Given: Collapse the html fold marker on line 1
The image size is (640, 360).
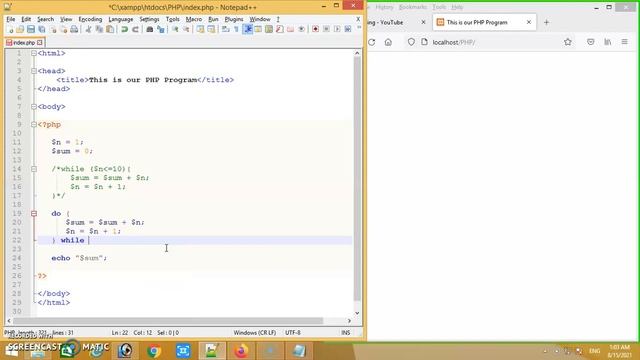Looking at the screenshot, I should (34, 53).
